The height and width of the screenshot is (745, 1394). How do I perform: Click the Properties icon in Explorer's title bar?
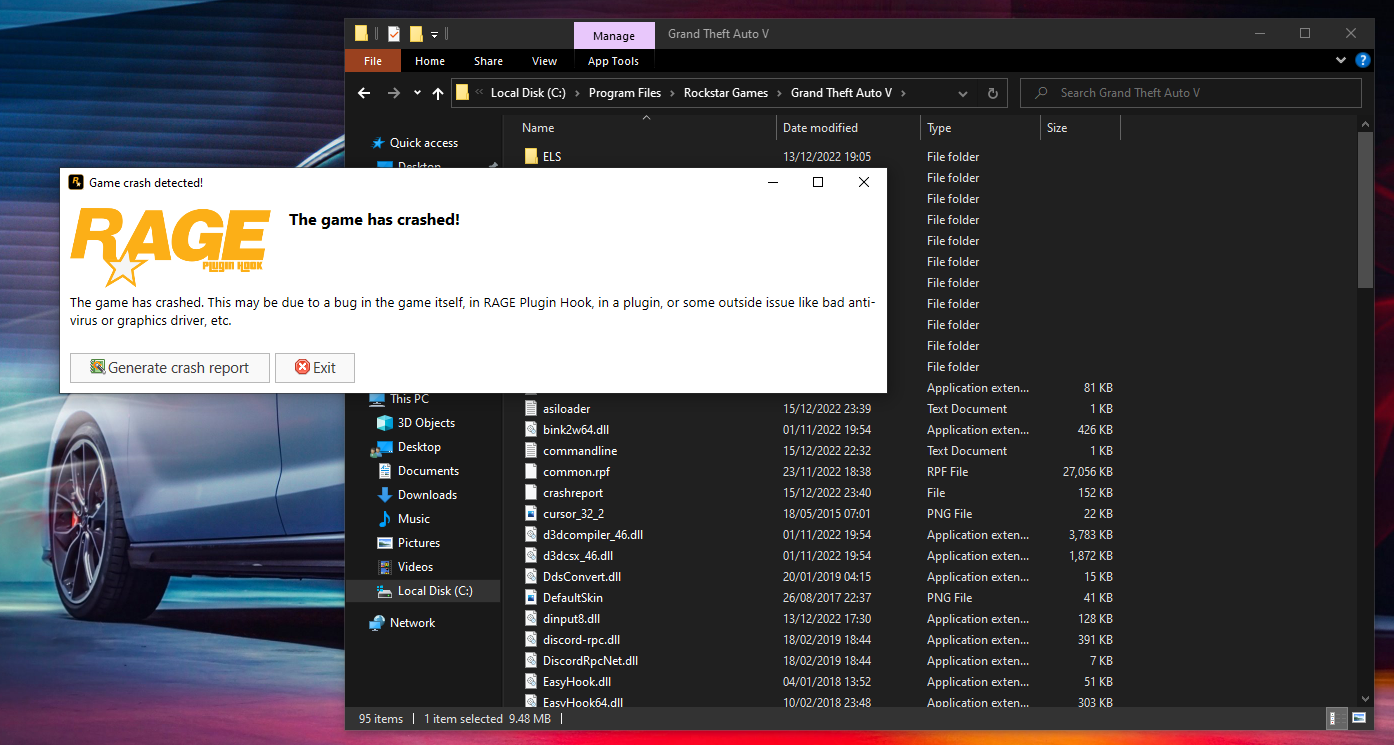click(x=394, y=34)
